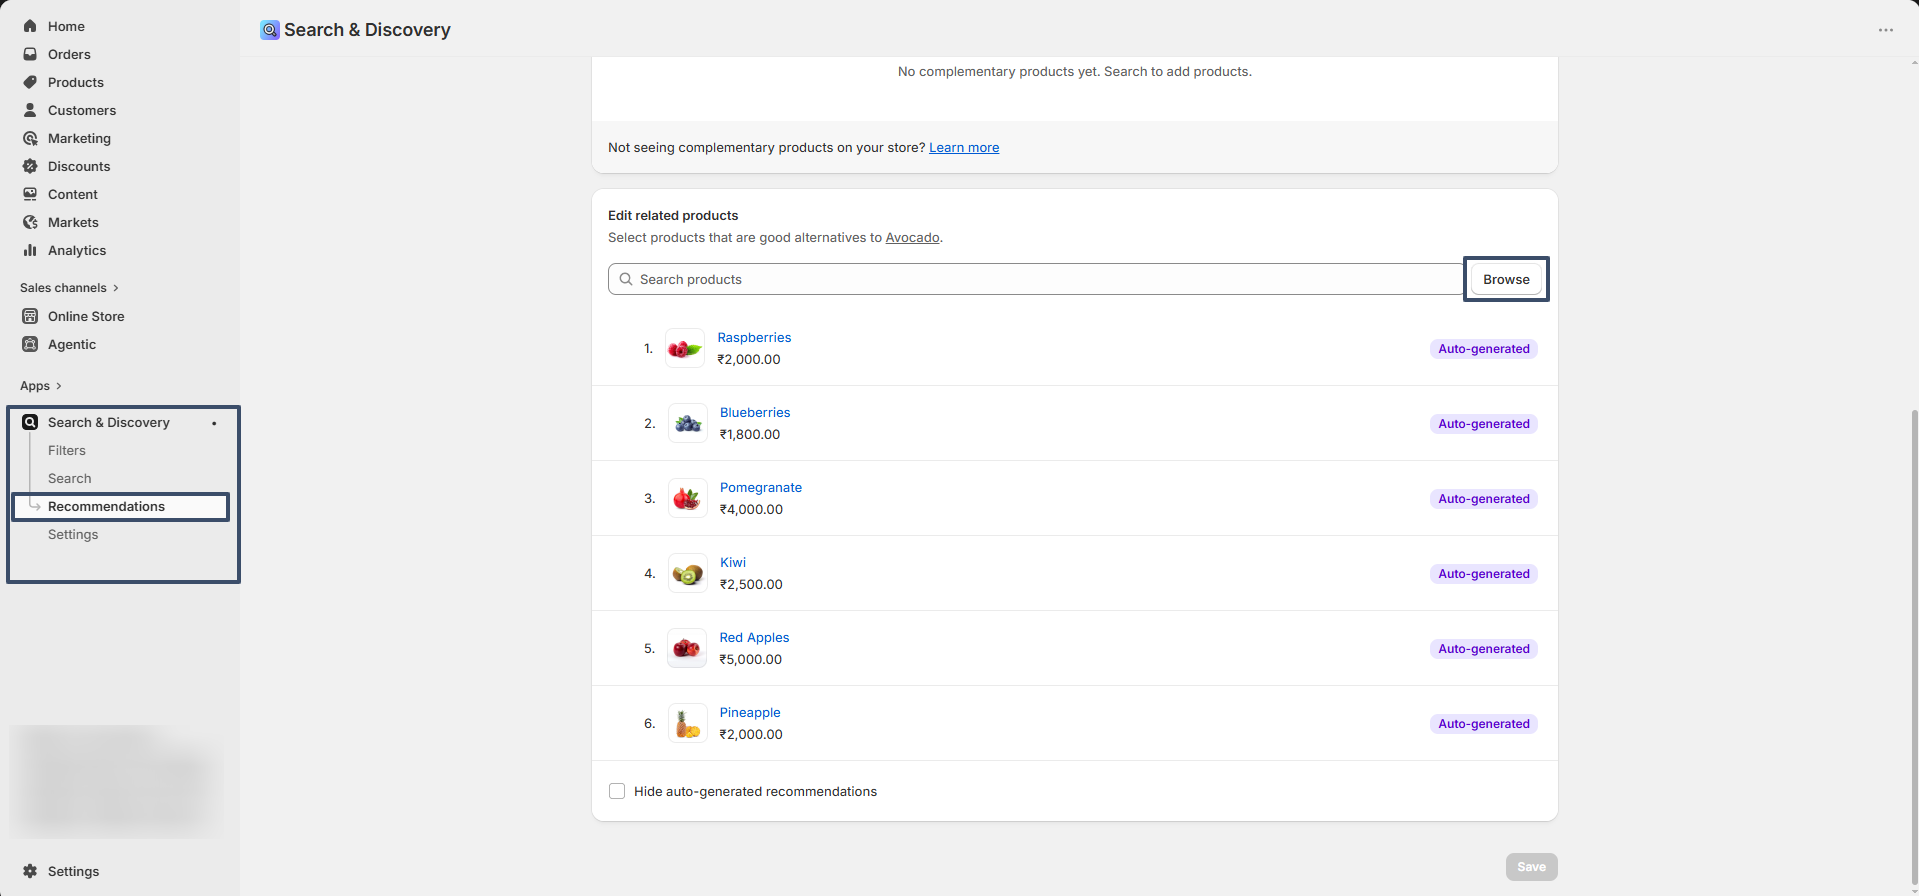
Task: Click the Products tag icon
Action: [x=30, y=82]
